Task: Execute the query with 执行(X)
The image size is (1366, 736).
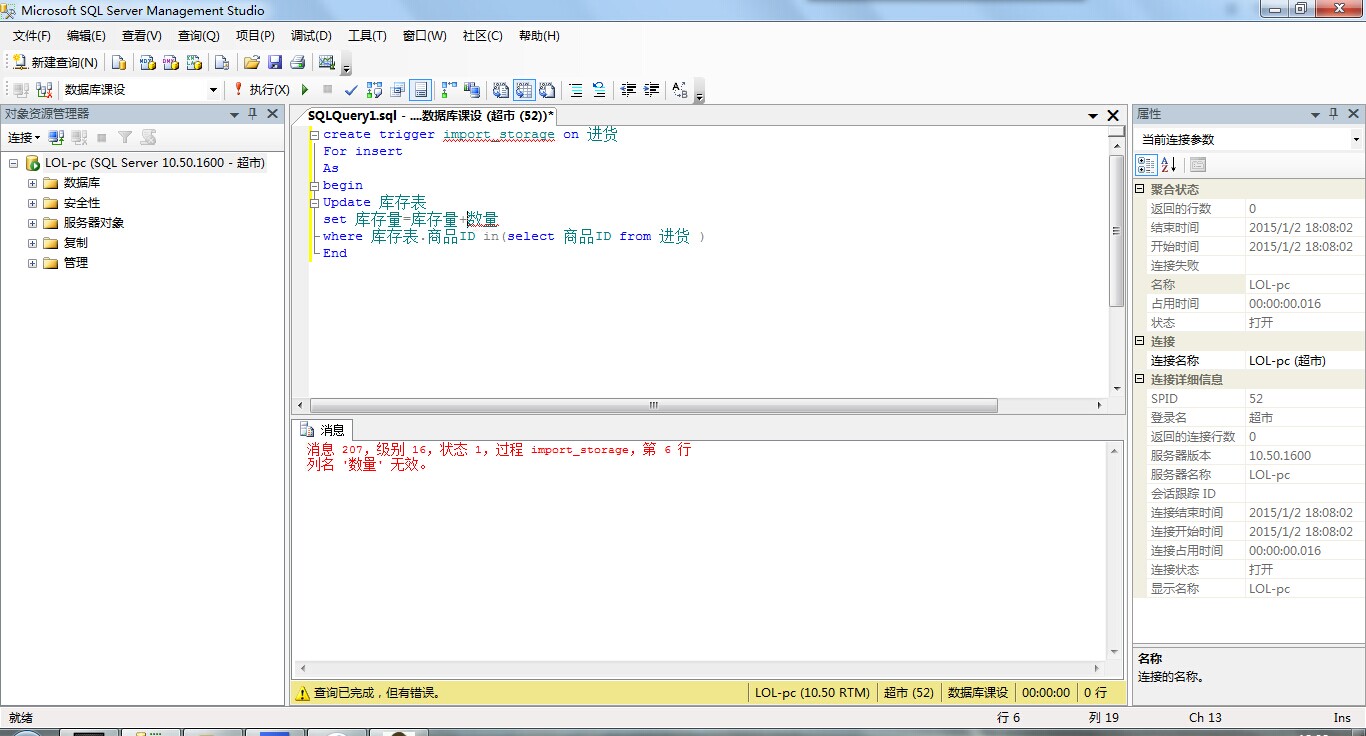Action: pos(261,90)
